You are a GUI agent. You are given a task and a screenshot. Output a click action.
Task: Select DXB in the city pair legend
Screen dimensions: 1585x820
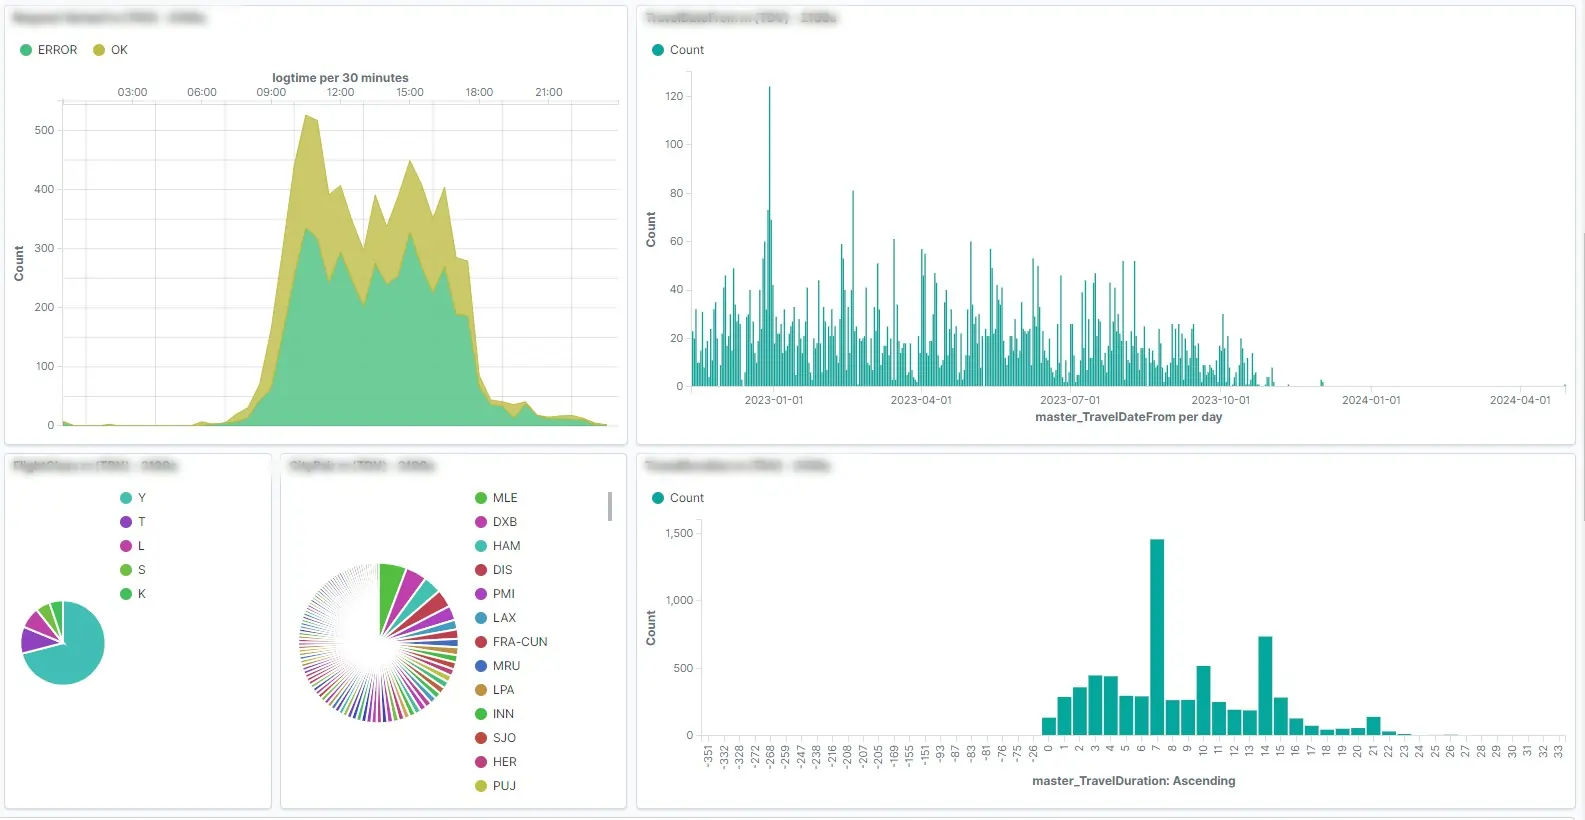496,522
